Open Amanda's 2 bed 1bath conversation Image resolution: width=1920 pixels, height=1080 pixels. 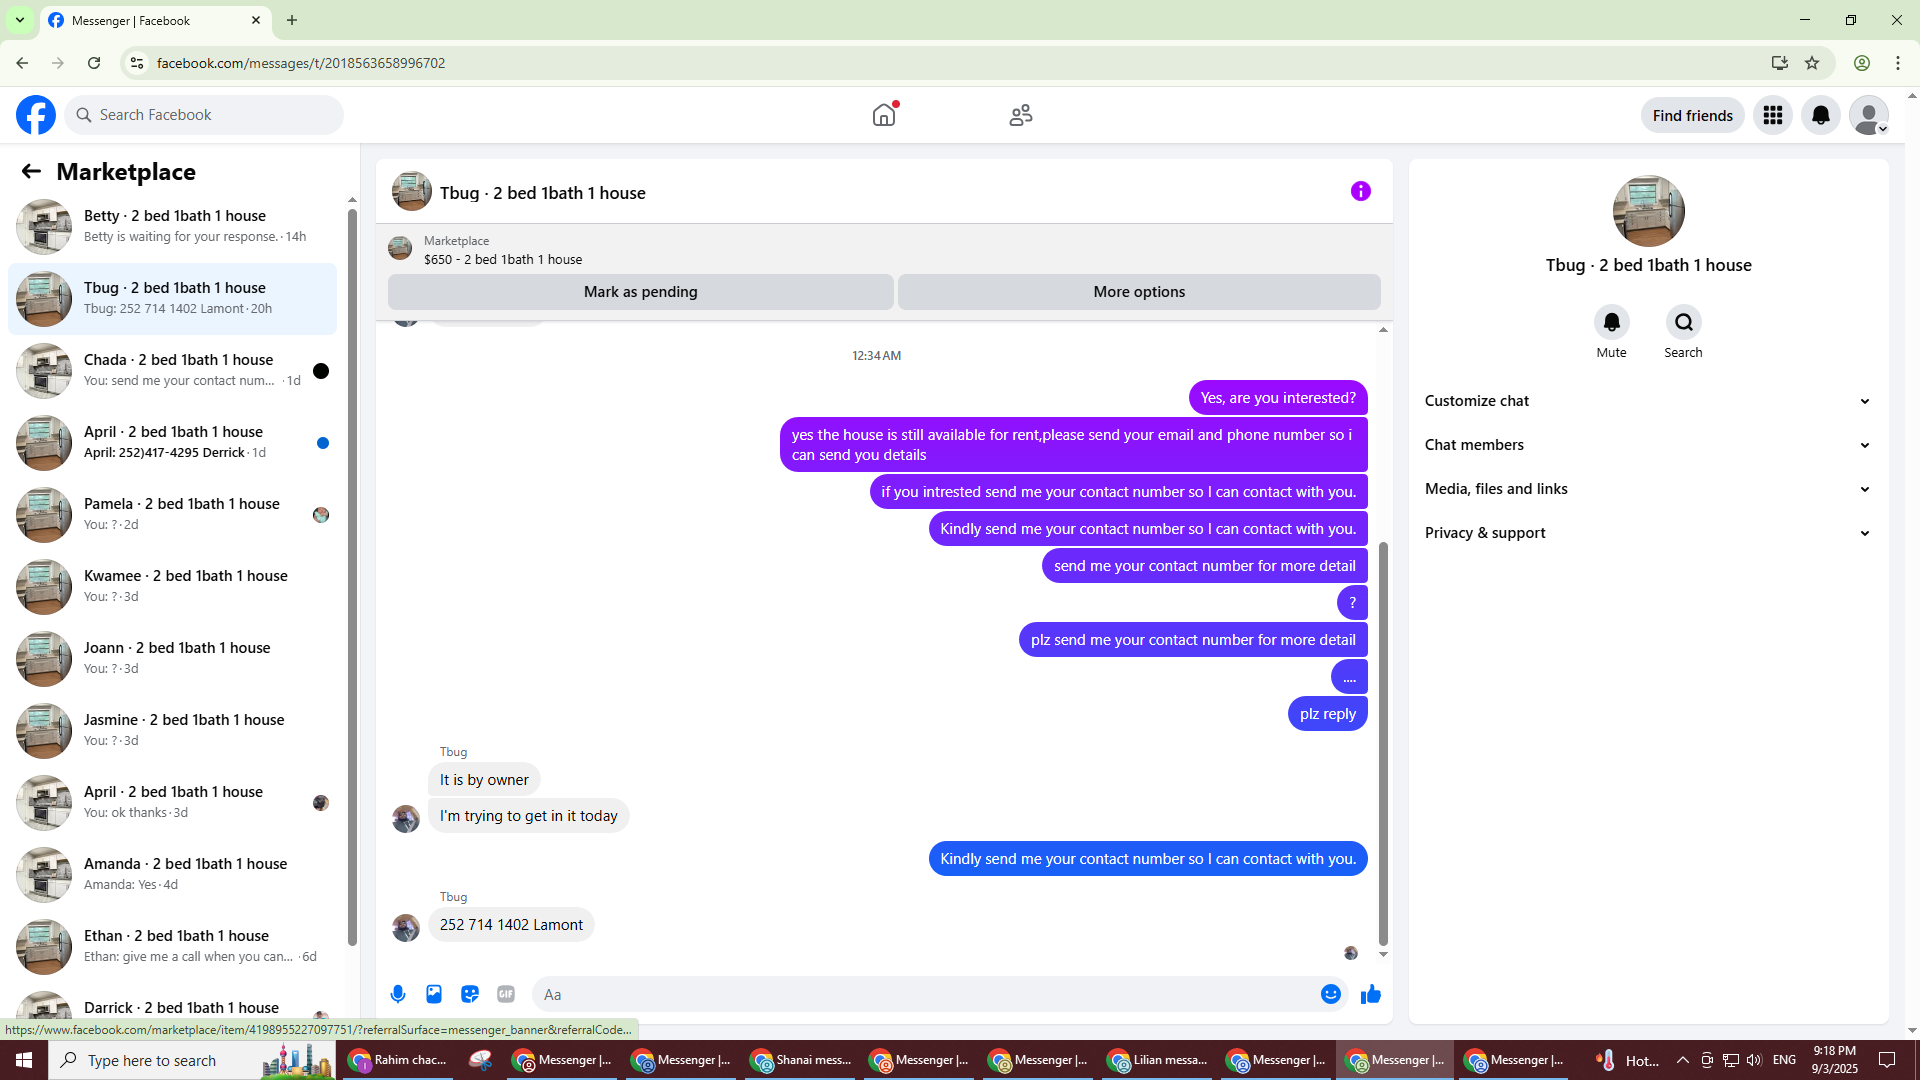[173, 875]
